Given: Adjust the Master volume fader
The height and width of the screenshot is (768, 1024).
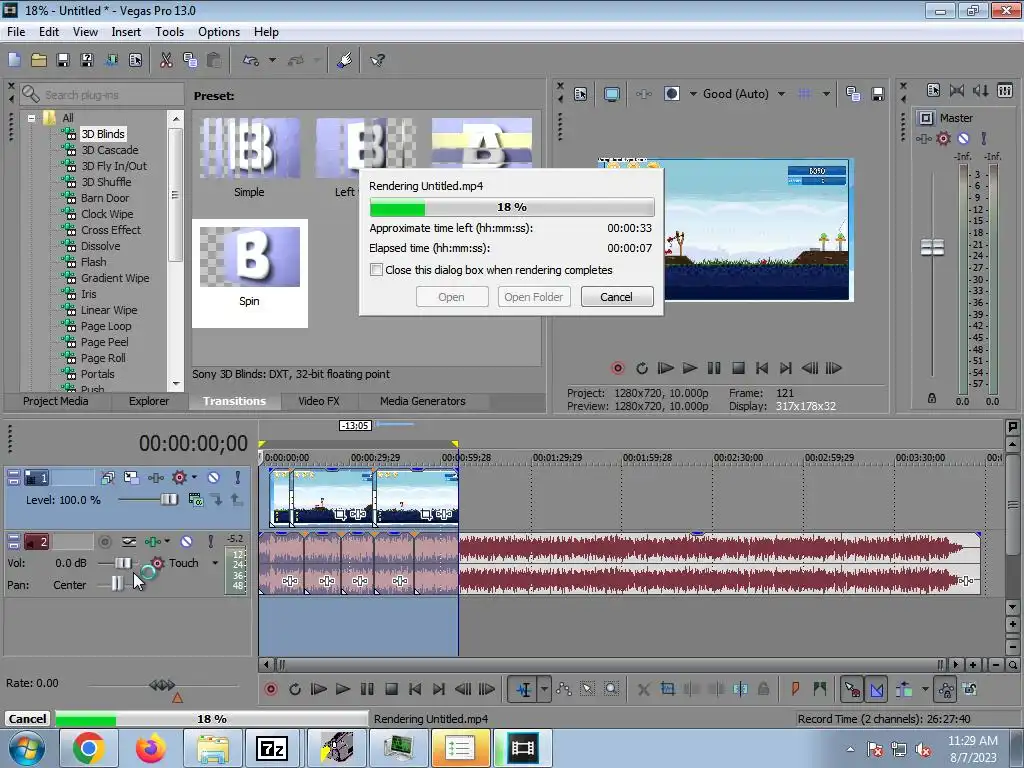Looking at the screenshot, I should [x=932, y=248].
